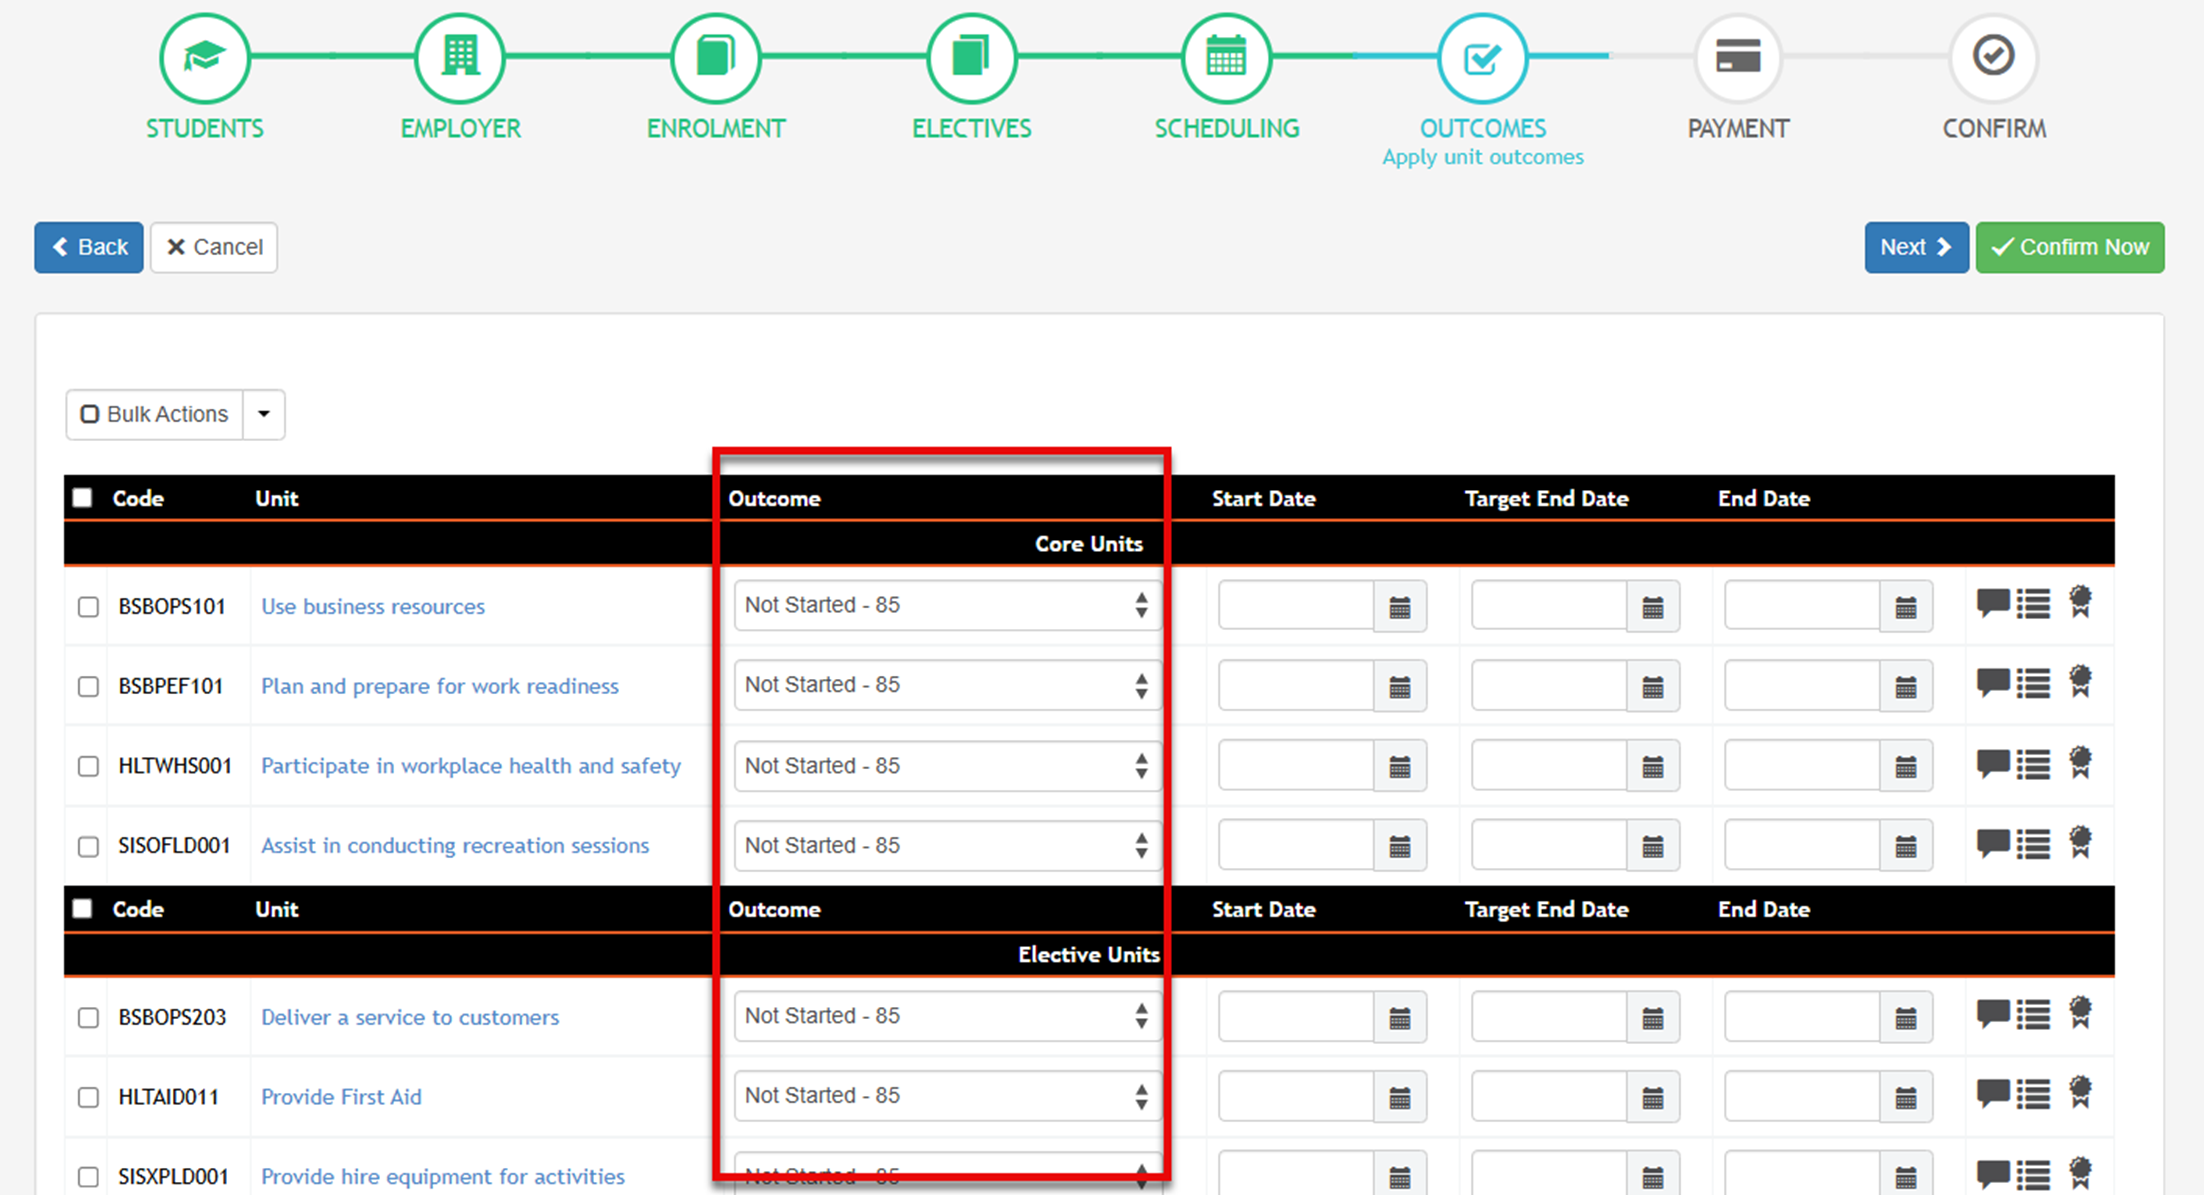Click award ribbon icon for HLTWHS001 row
Screen dimensions: 2204x1195
point(2080,763)
